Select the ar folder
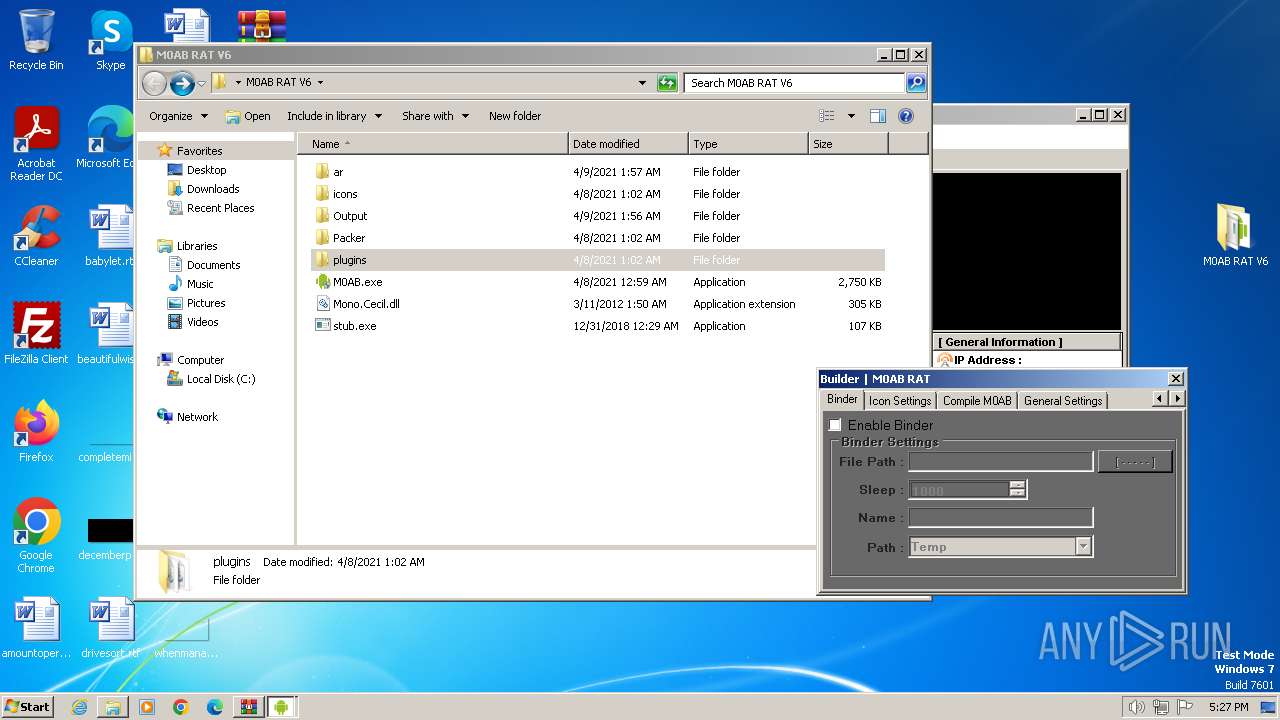This screenshot has height=720, width=1280. pos(338,172)
